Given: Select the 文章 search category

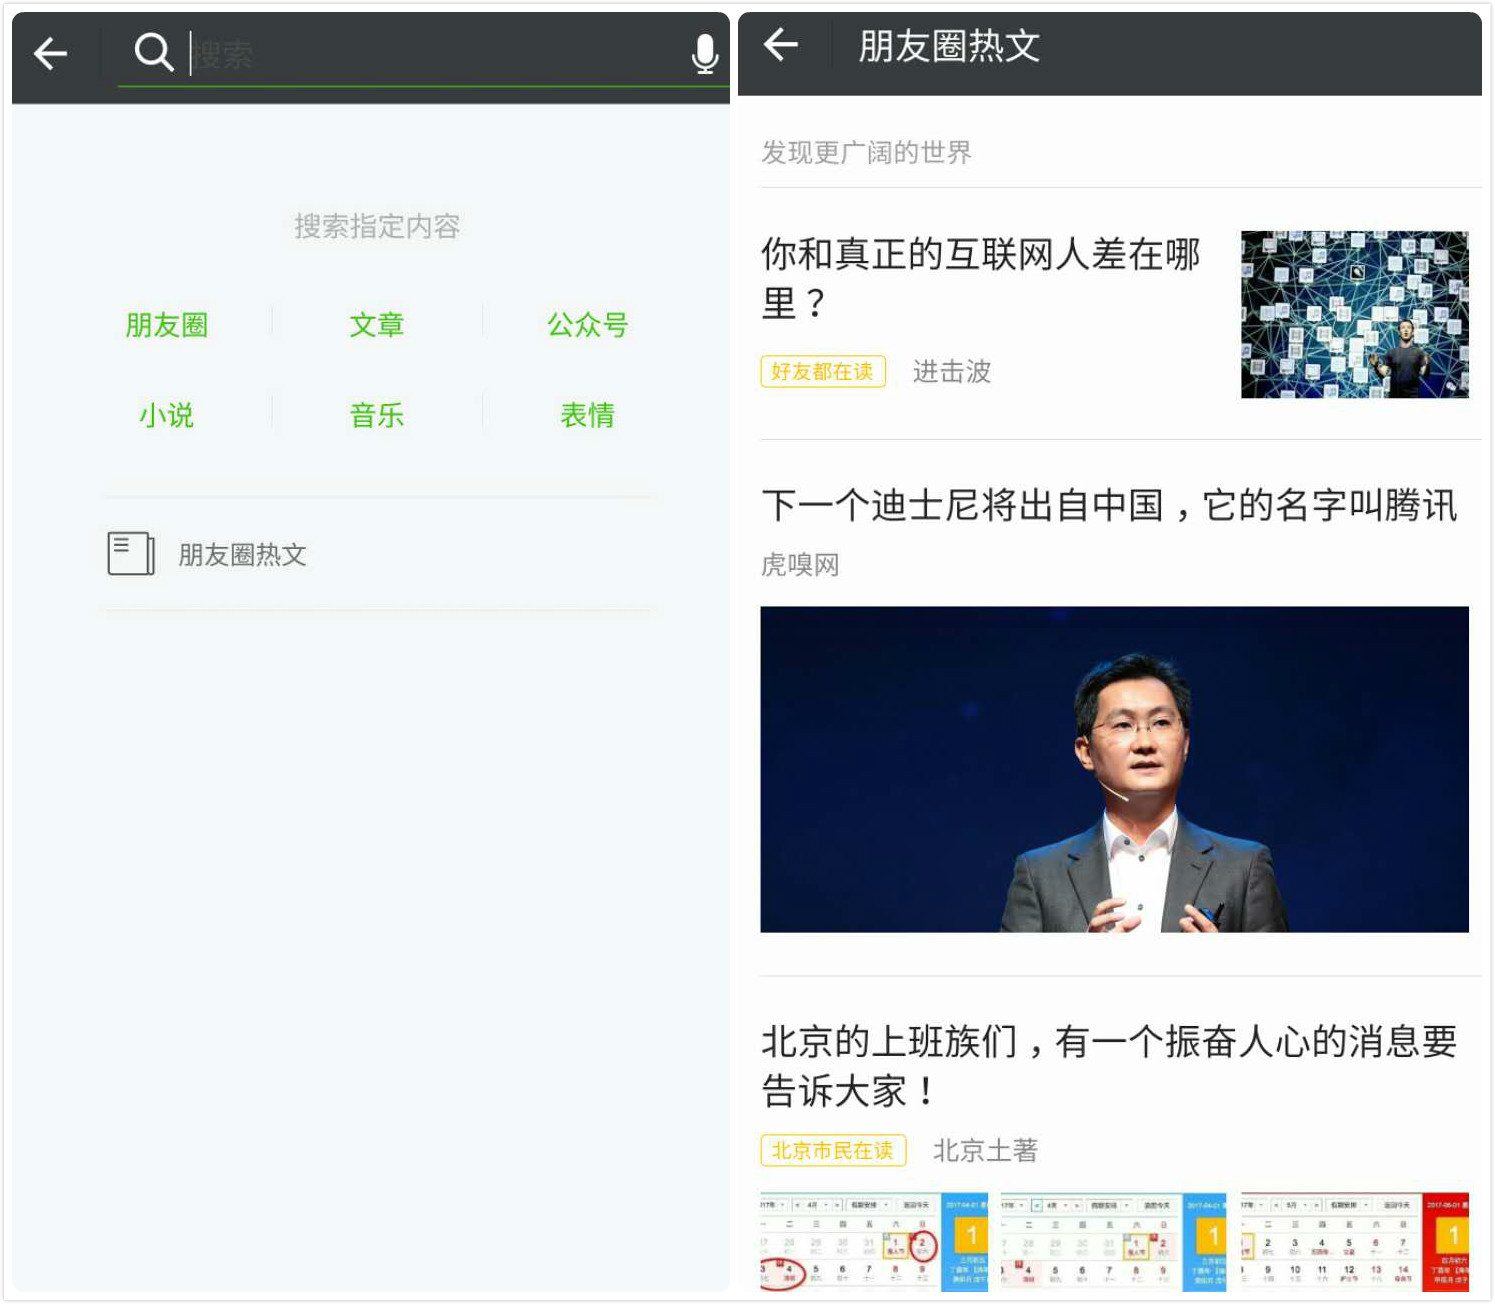Looking at the screenshot, I should pyautogui.click(x=377, y=325).
